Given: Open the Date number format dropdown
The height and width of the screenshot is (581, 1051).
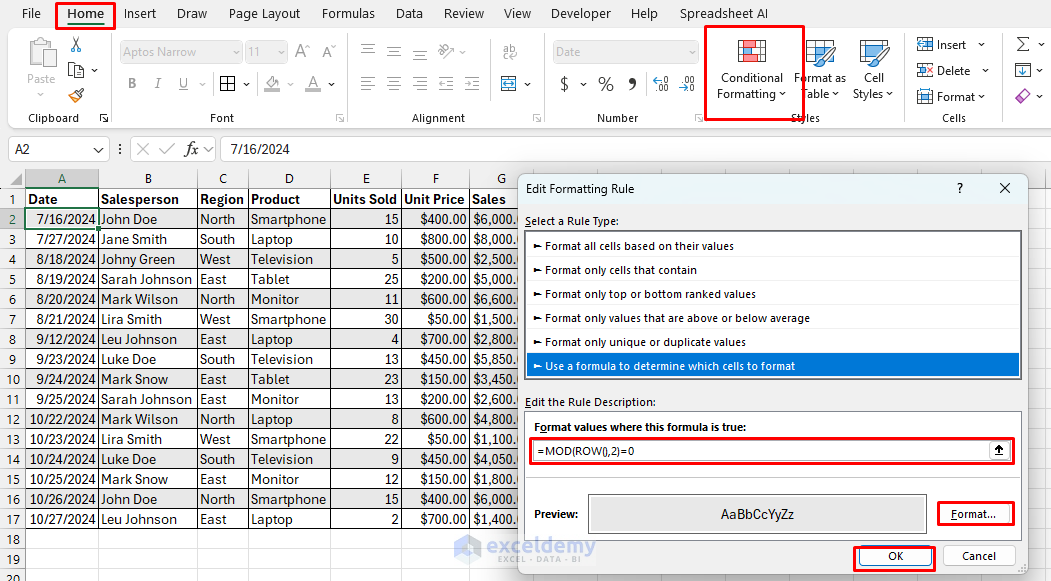Looking at the screenshot, I should click(x=692, y=52).
